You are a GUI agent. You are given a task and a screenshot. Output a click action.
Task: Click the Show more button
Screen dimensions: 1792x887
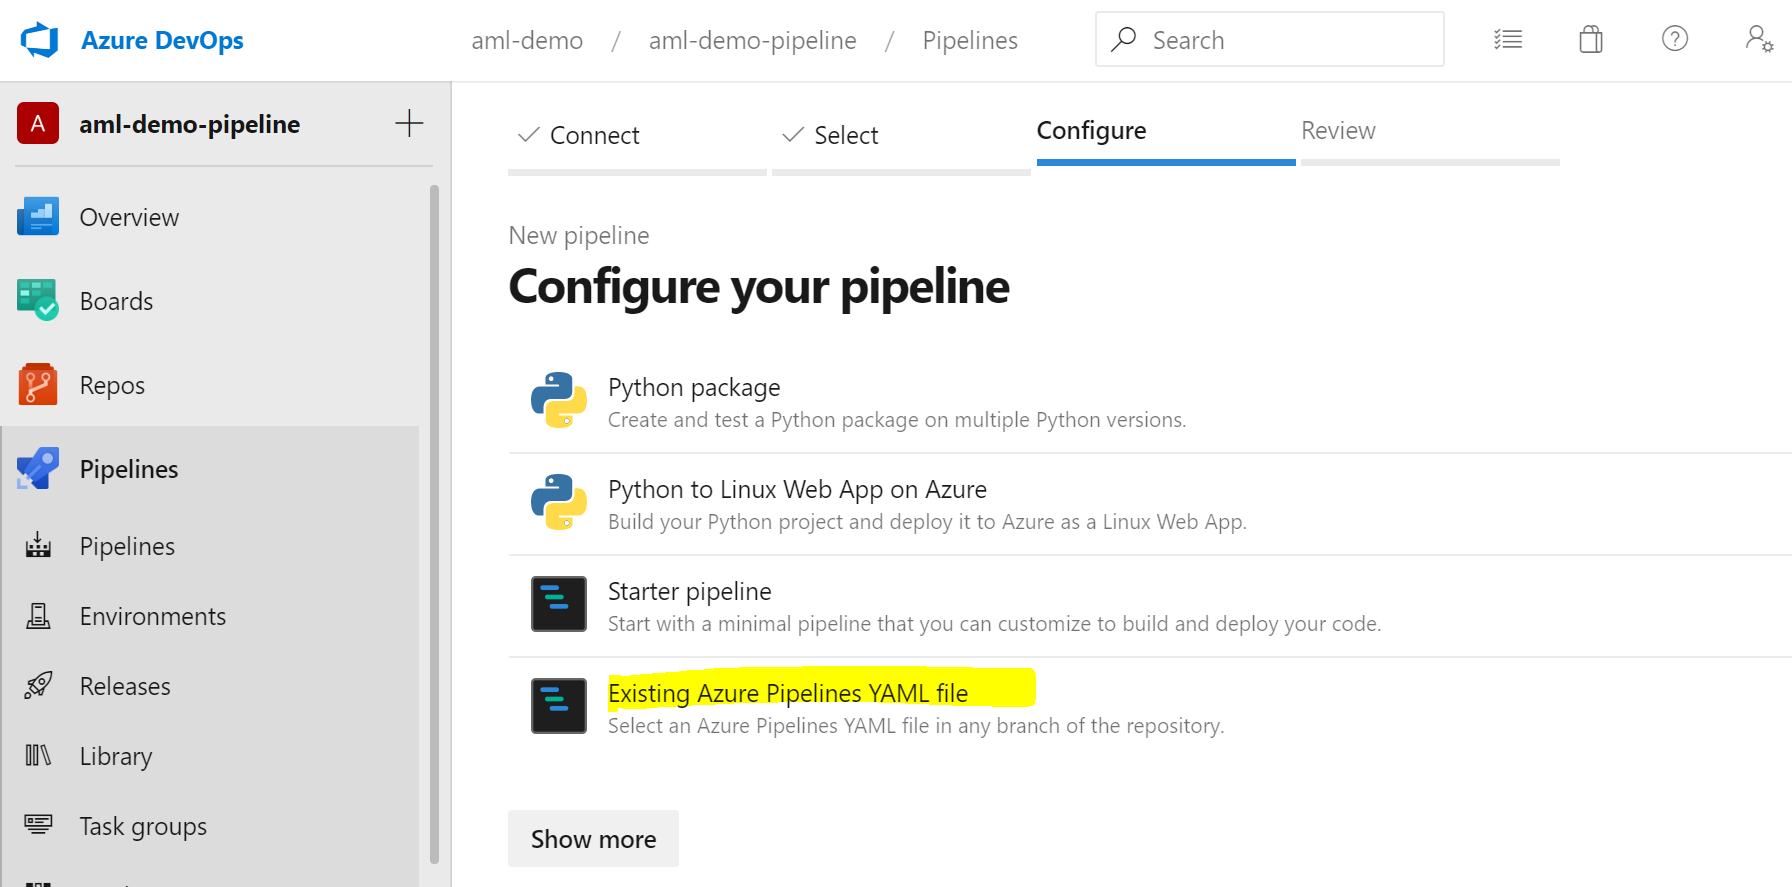tap(593, 839)
